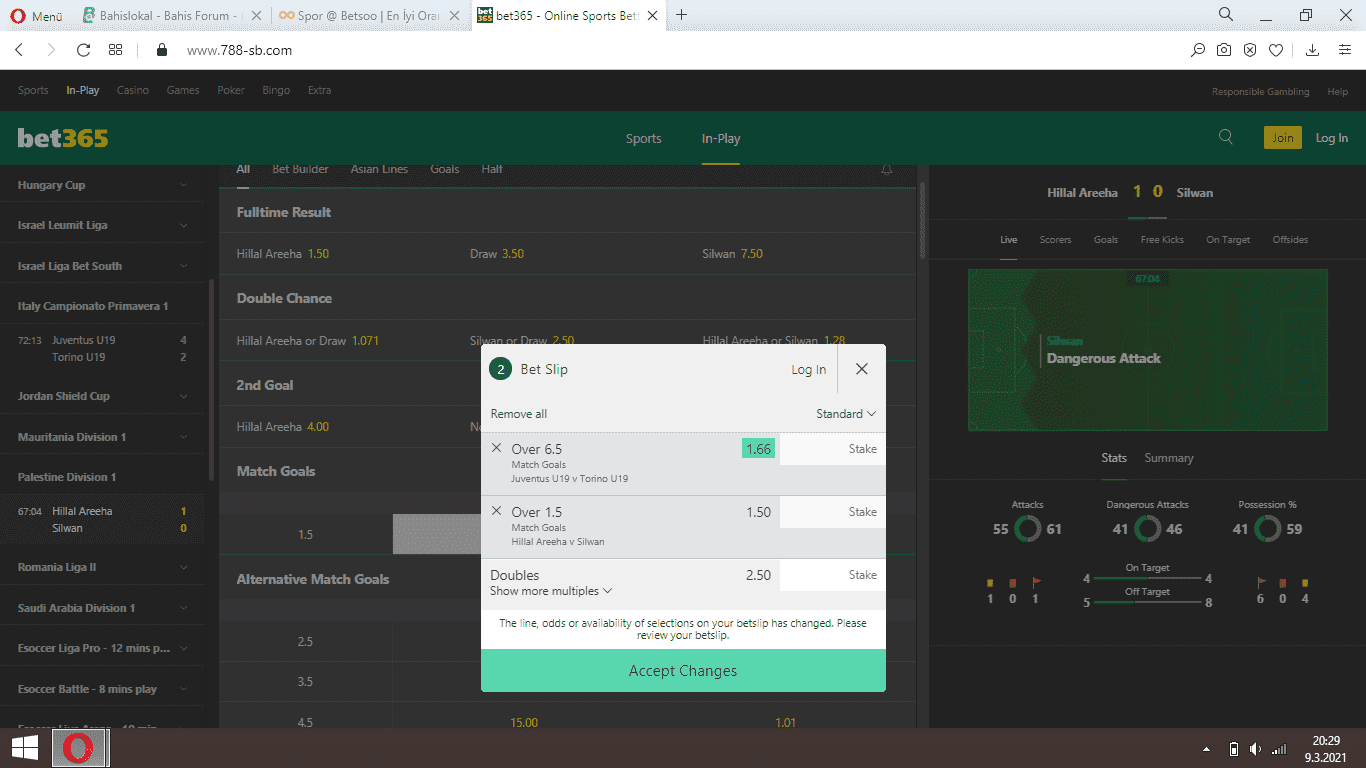Click the Opera taskbar icon
Screen dimensions: 1366x768
(80, 748)
